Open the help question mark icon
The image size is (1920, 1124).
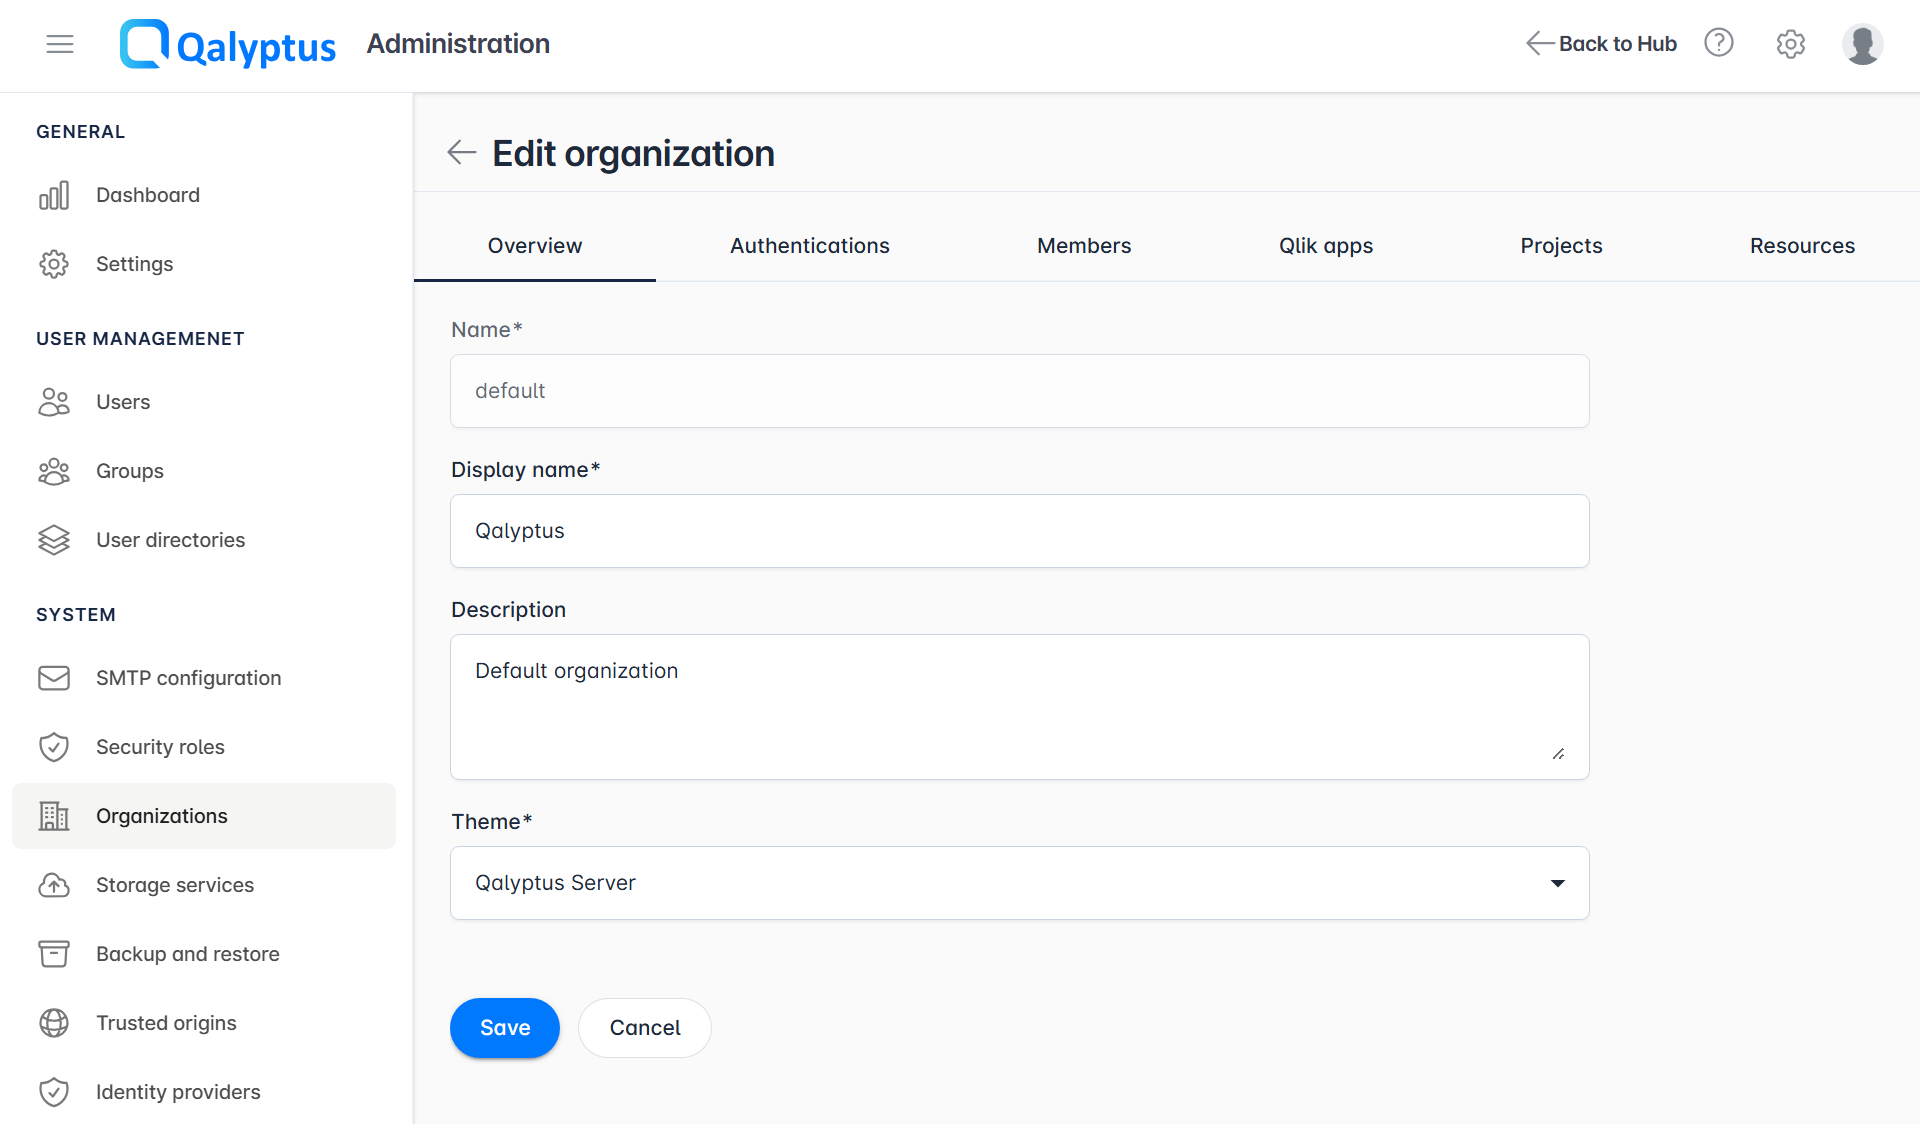(1718, 43)
